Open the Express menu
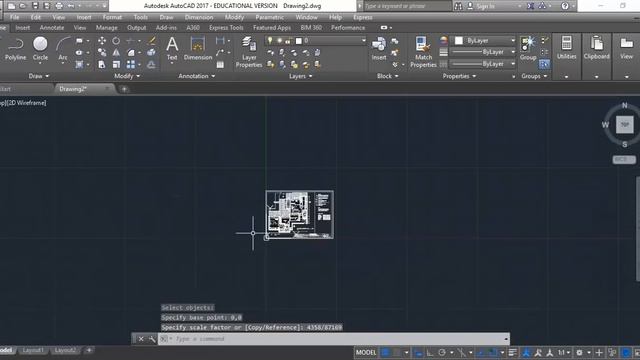The image size is (640, 360). (362, 17)
